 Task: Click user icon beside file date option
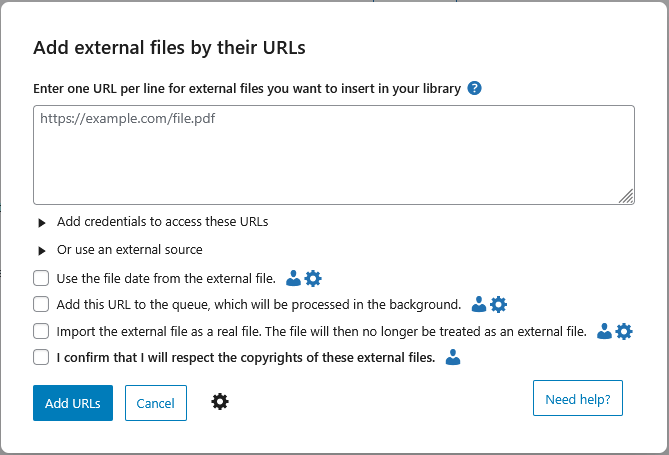[293, 278]
